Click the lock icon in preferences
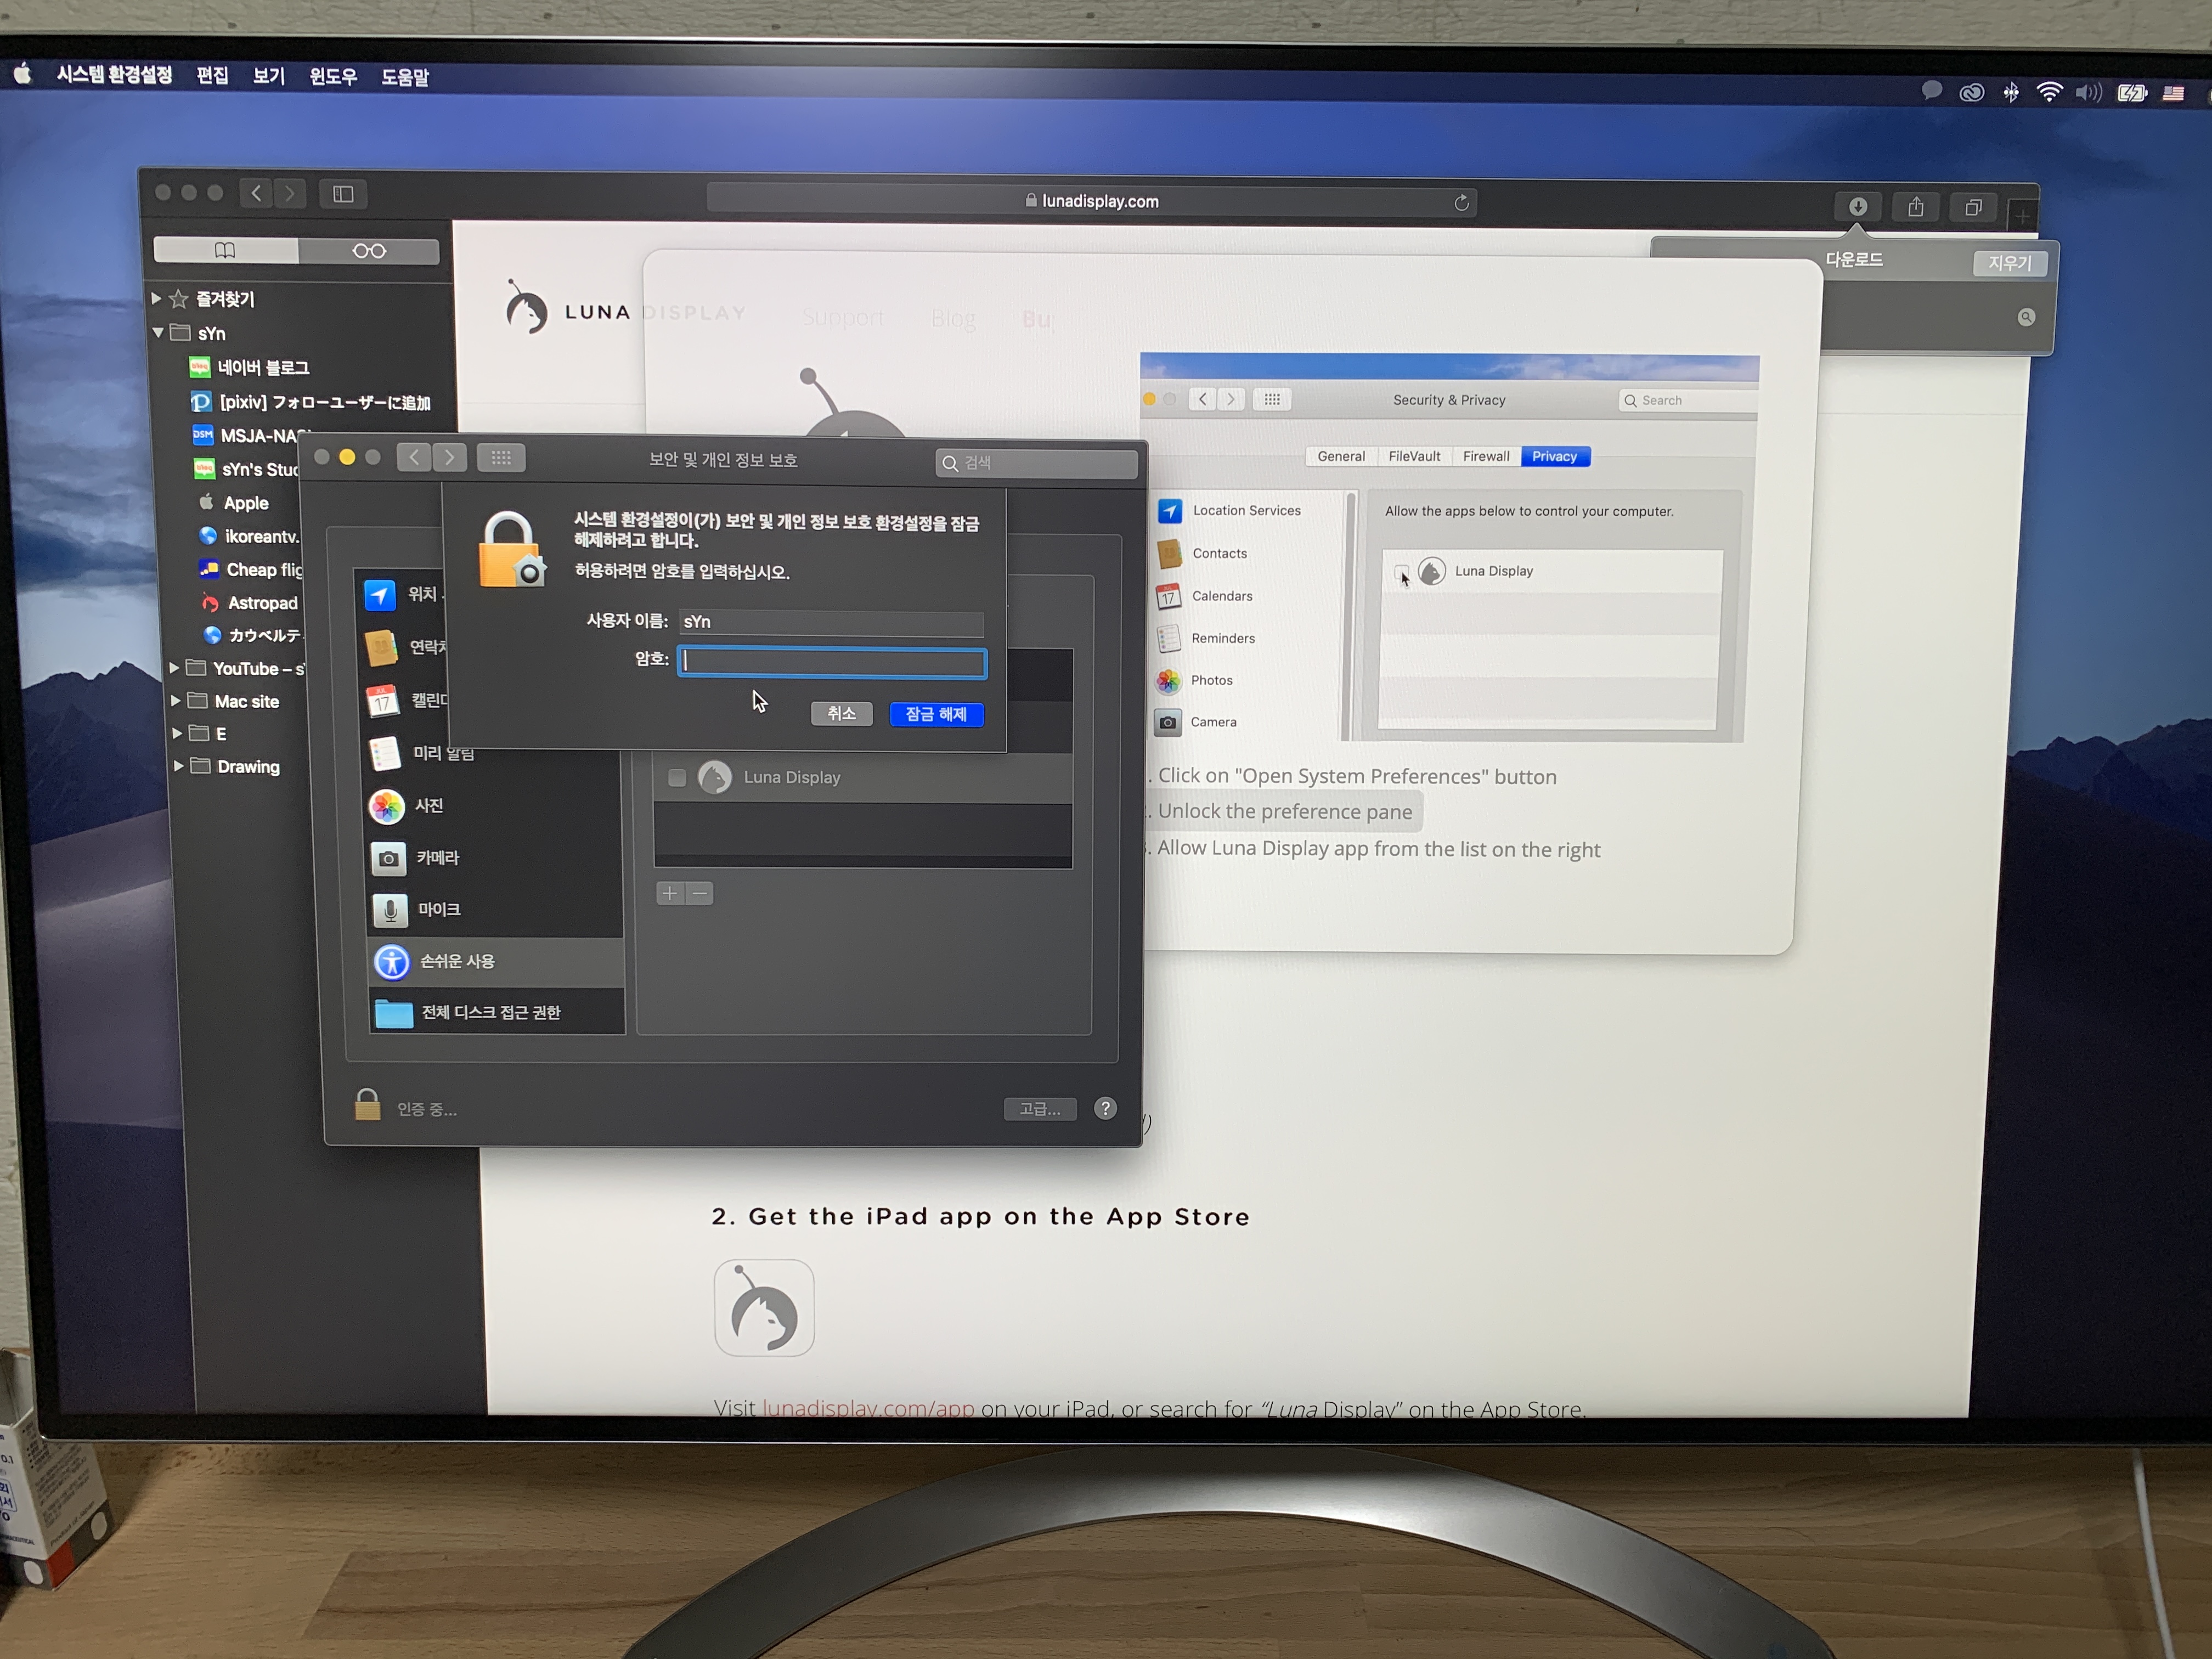 pos(367,1104)
